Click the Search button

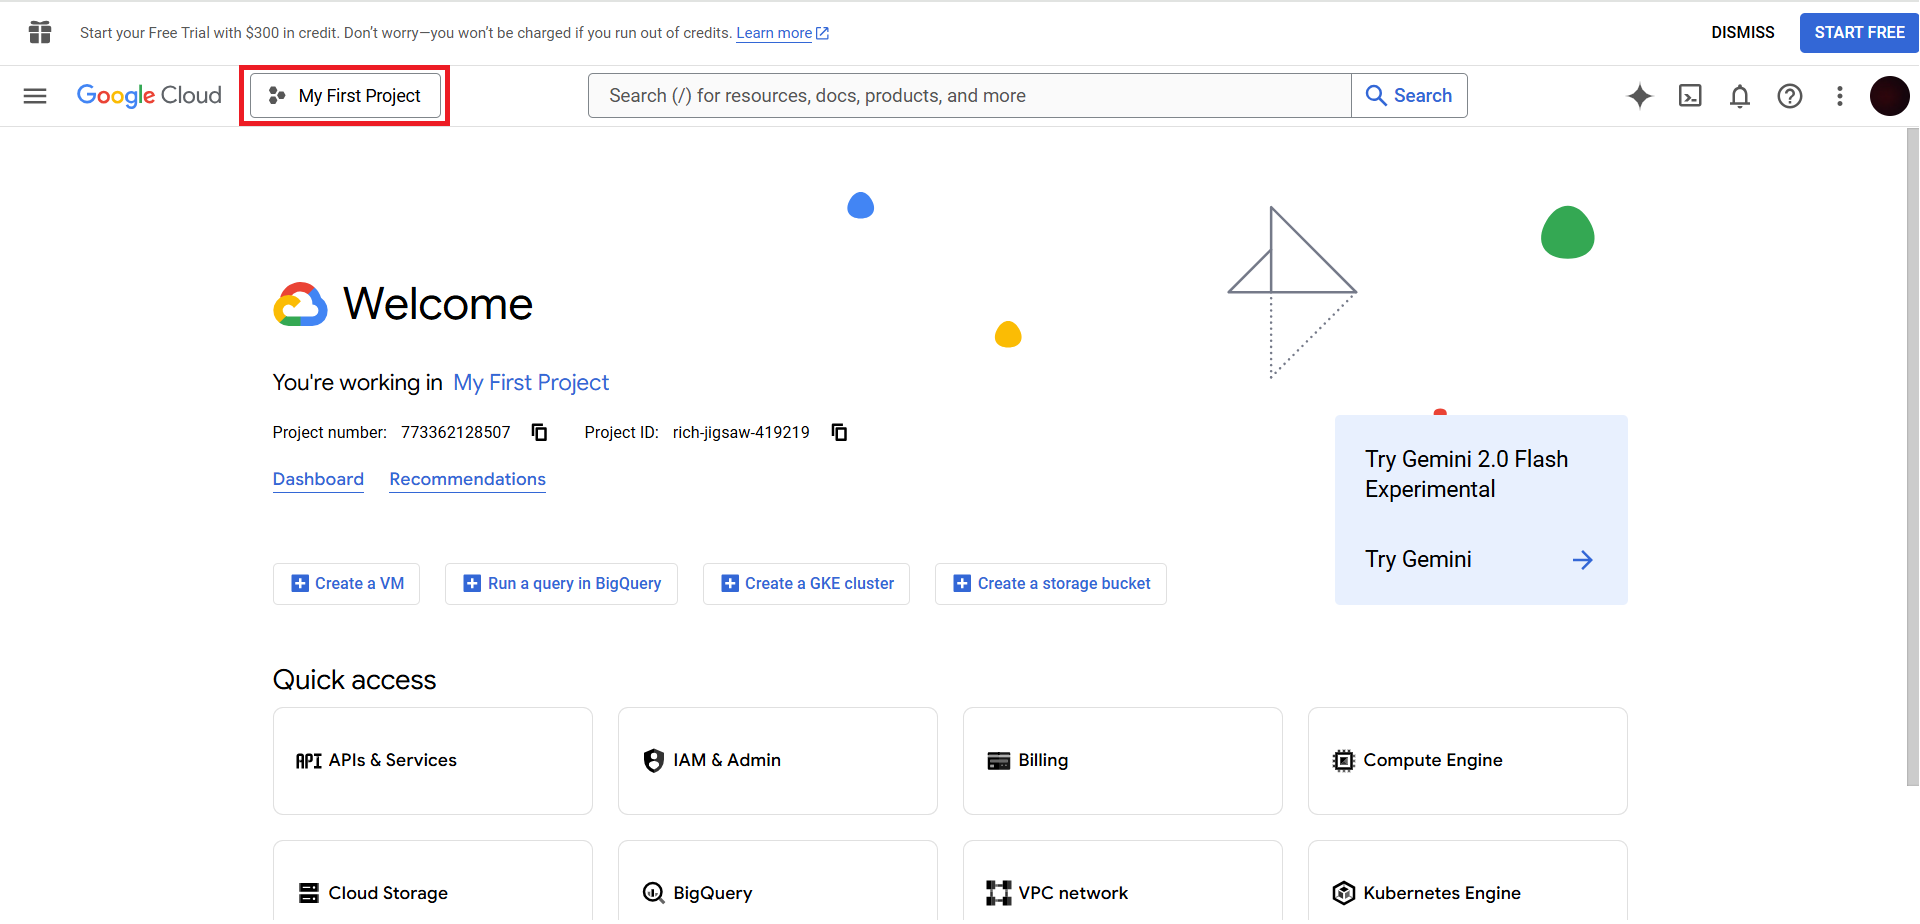coord(1409,96)
